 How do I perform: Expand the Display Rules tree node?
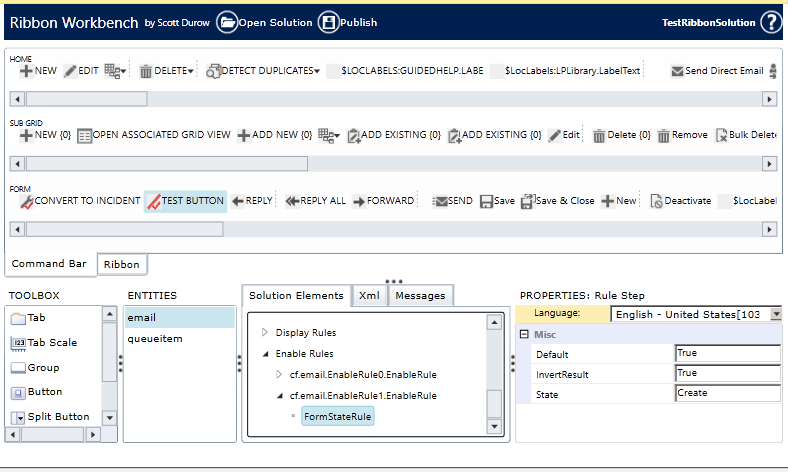coord(265,332)
